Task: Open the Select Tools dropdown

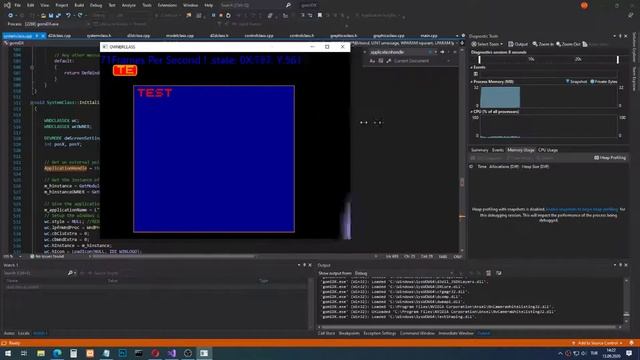Action: point(487,44)
